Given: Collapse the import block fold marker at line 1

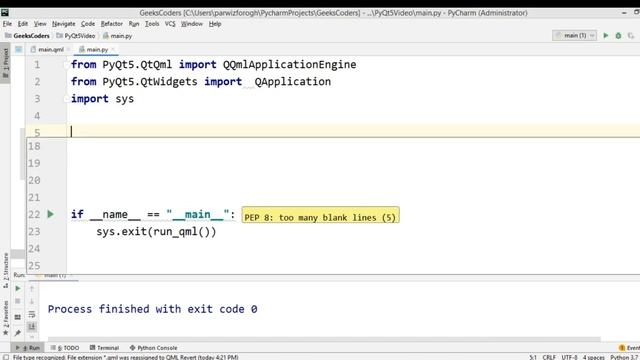Looking at the screenshot, I should [66, 64].
